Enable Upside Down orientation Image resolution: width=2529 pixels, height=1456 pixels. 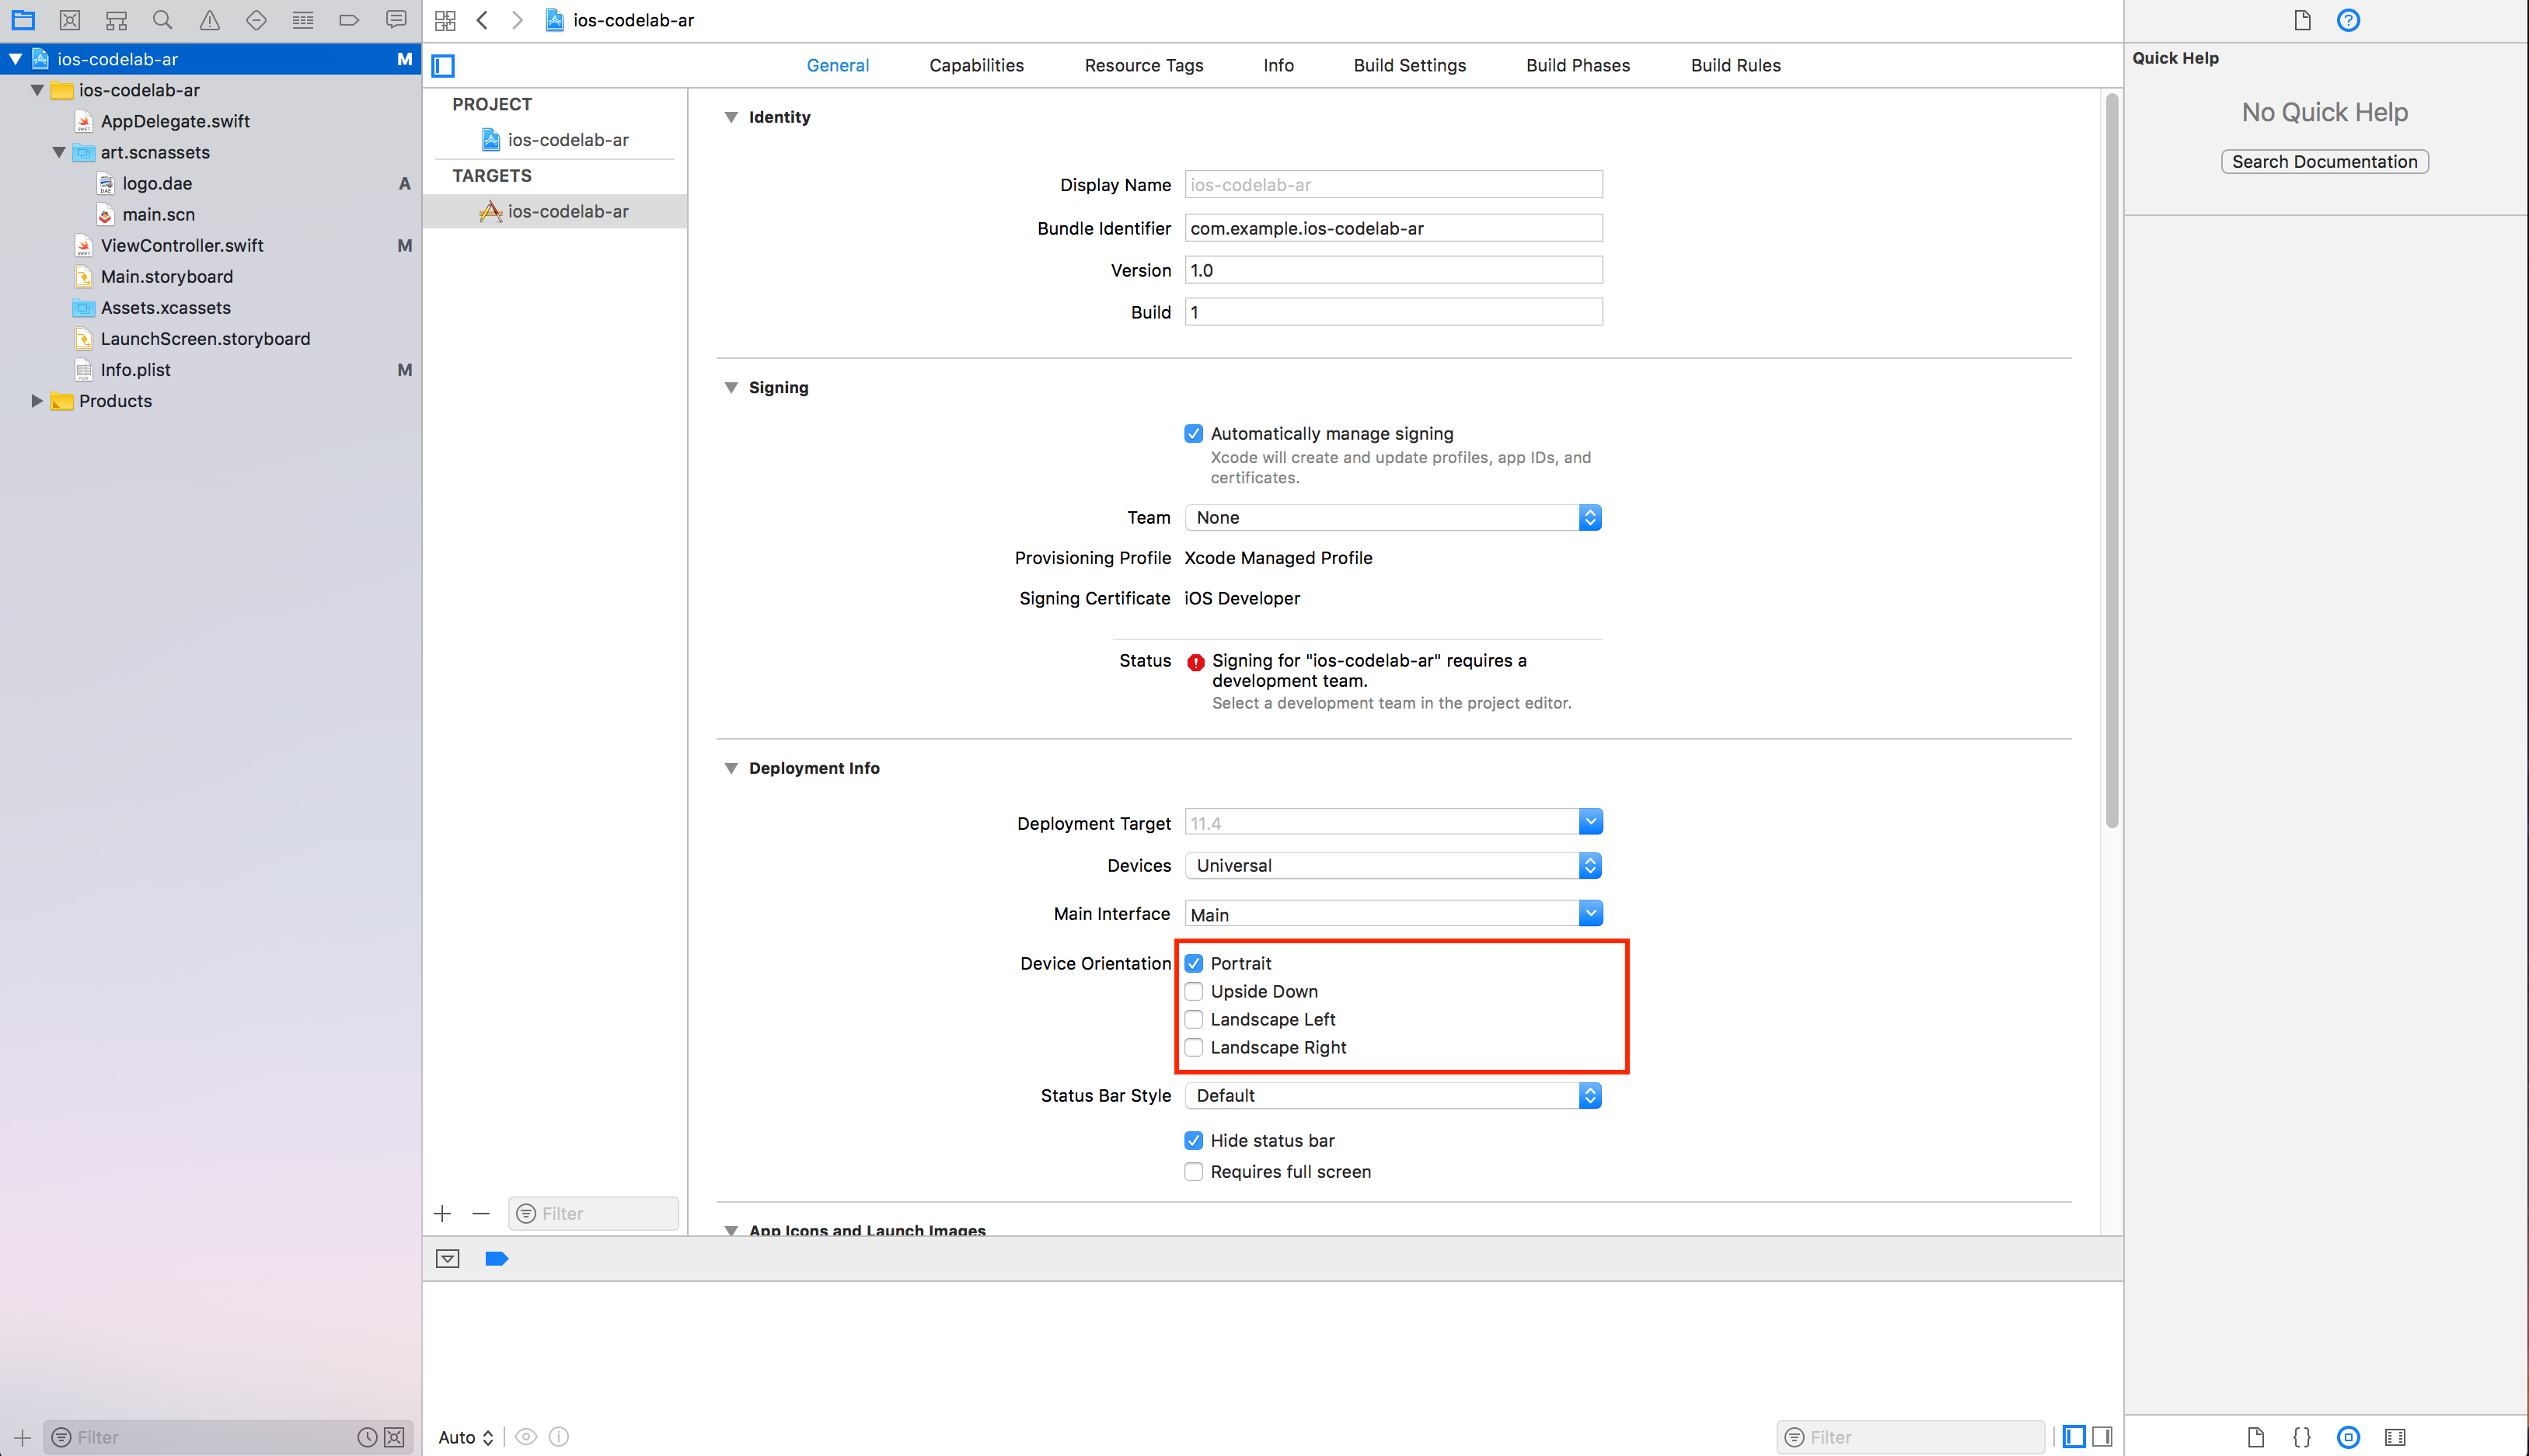point(1193,991)
